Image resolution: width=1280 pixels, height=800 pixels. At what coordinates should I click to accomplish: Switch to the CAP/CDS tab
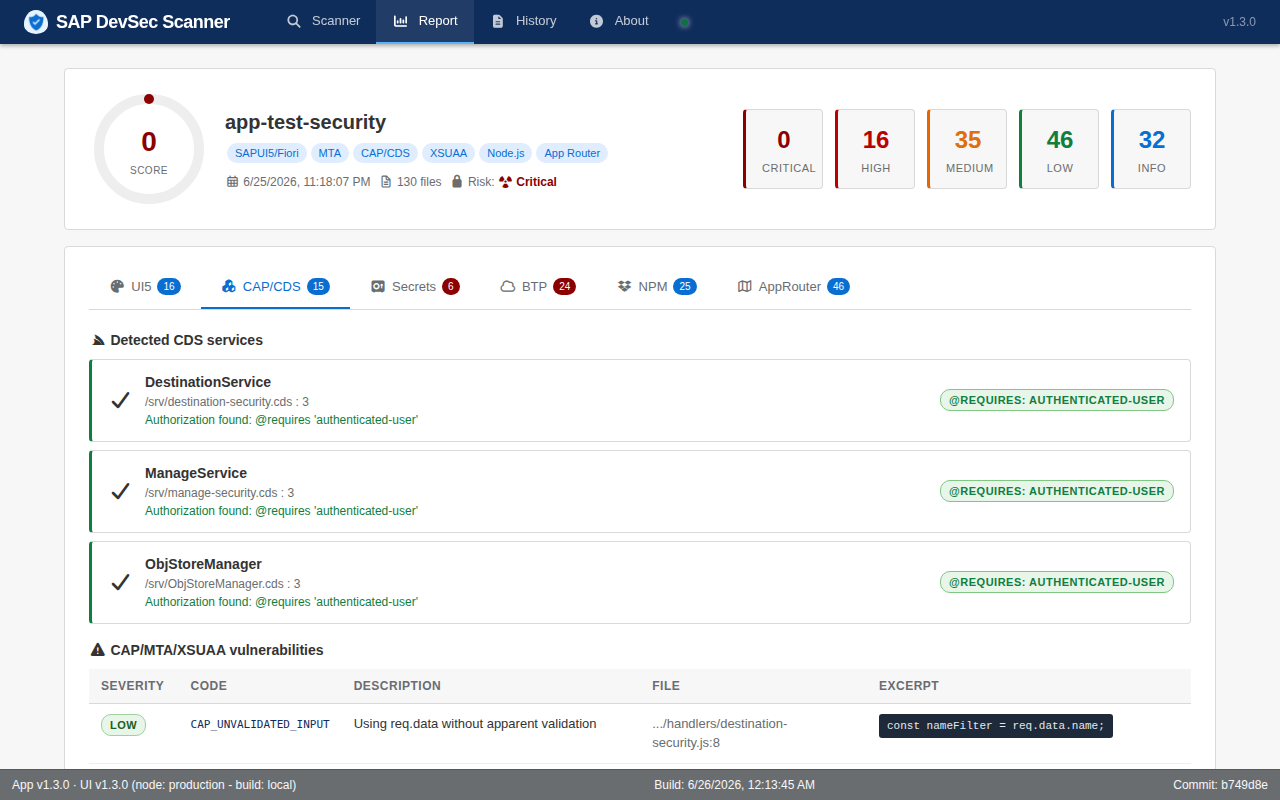point(275,287)
